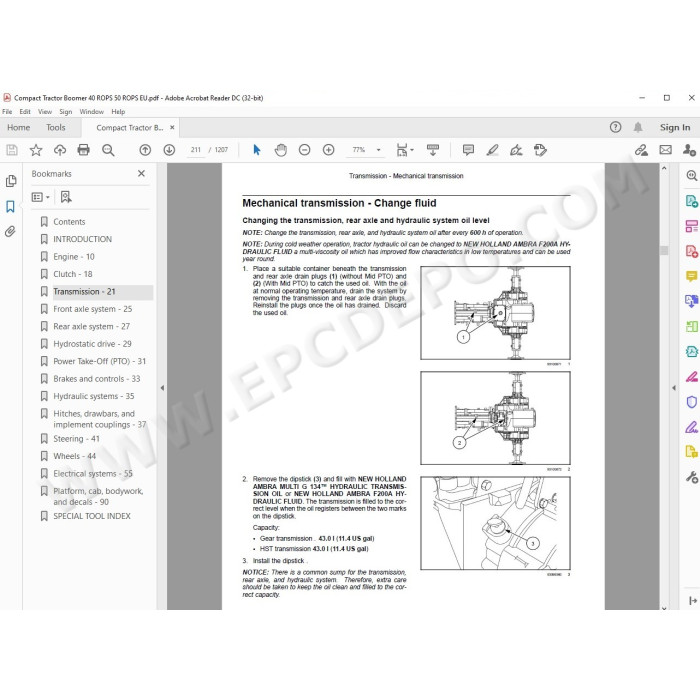Activate the hand pan tool

point(280,150)
